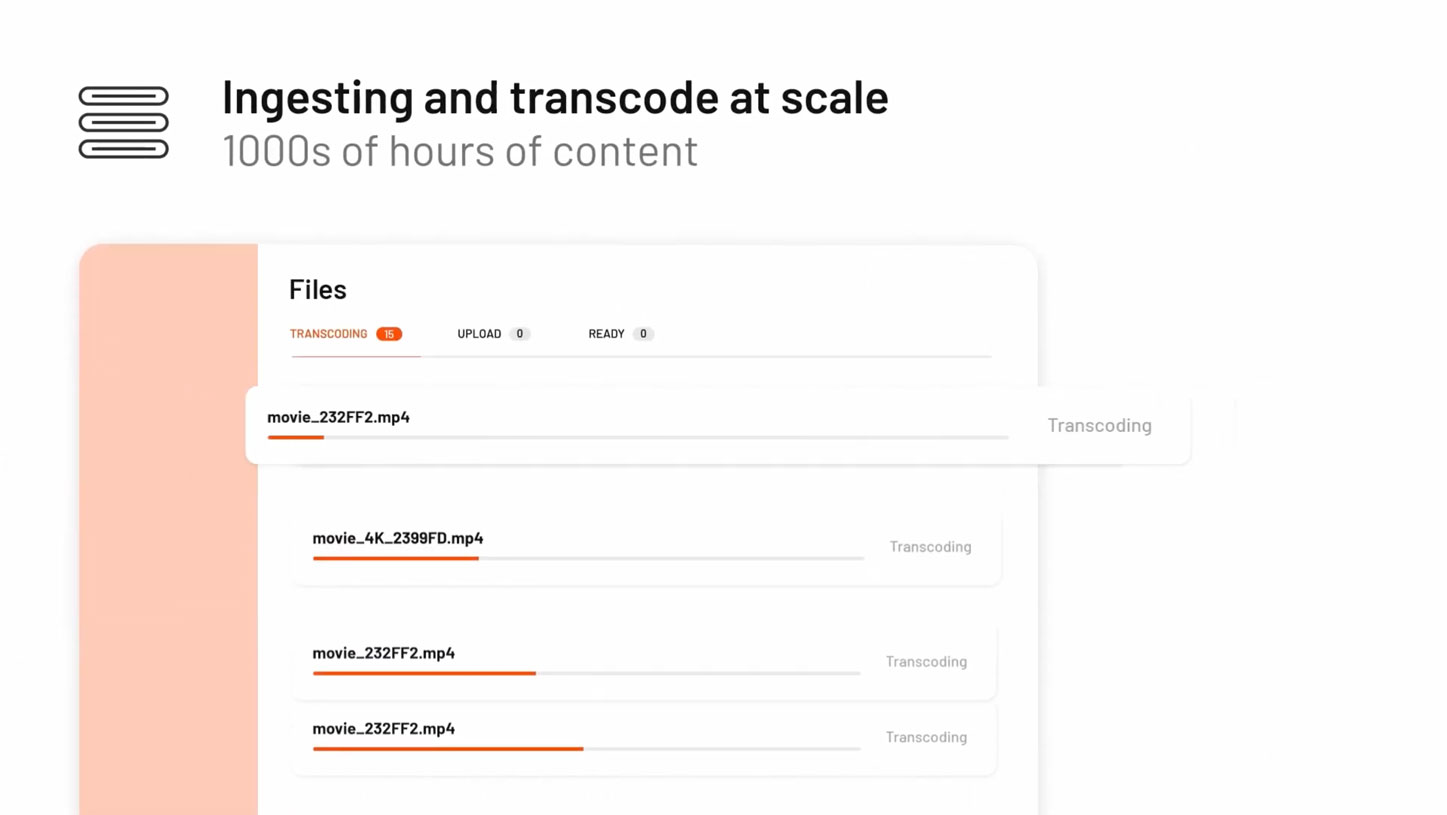Click the progress bar of movie_4K_2399FD.mp4

tap(588, 558)
